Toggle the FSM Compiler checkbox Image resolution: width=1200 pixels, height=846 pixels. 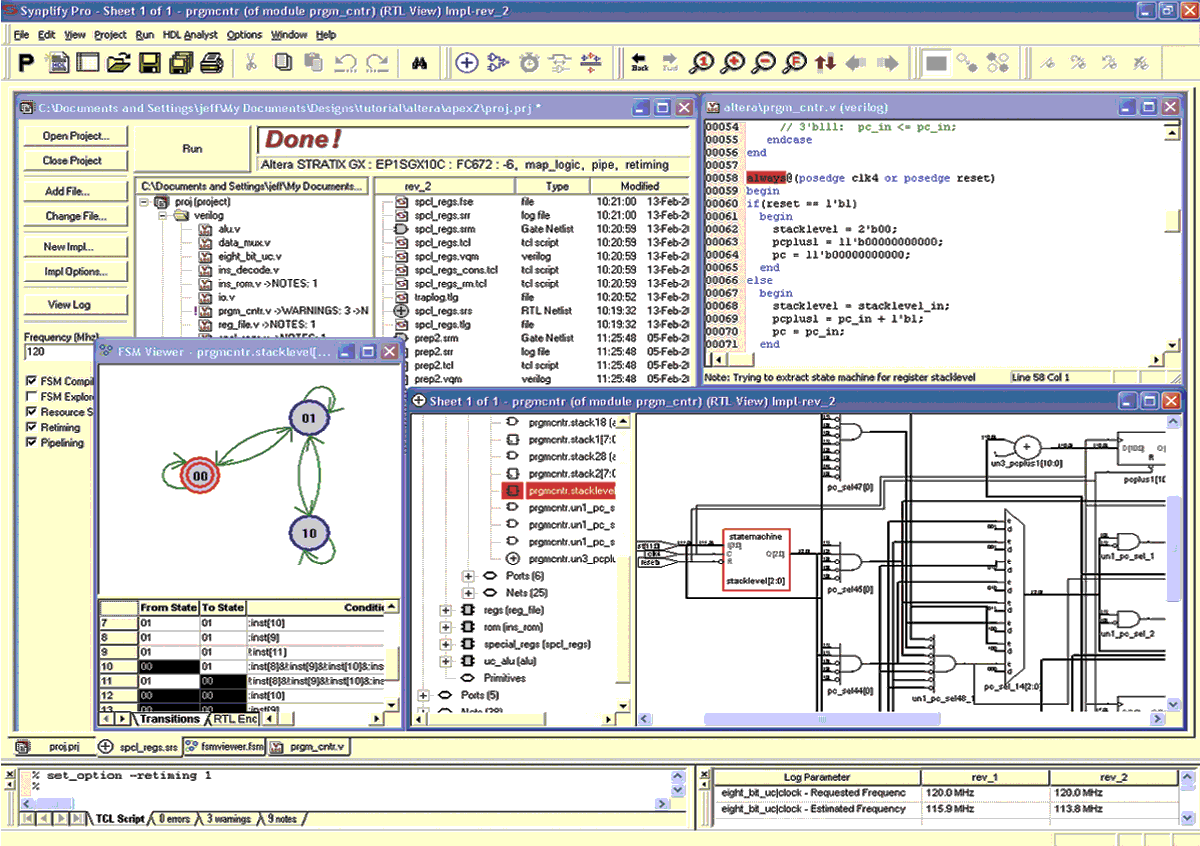click(x=32, y=382)
